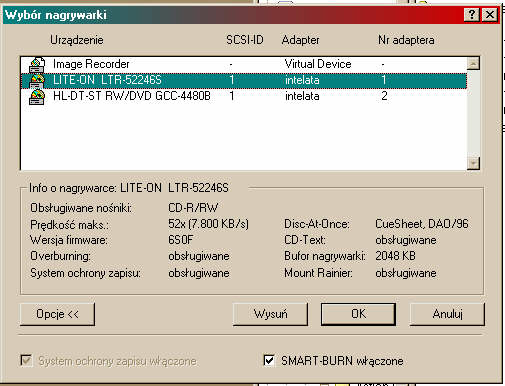Click the Disc-At-Once label
This screenshot has width=505, height=386.
[x=316, y=224]
